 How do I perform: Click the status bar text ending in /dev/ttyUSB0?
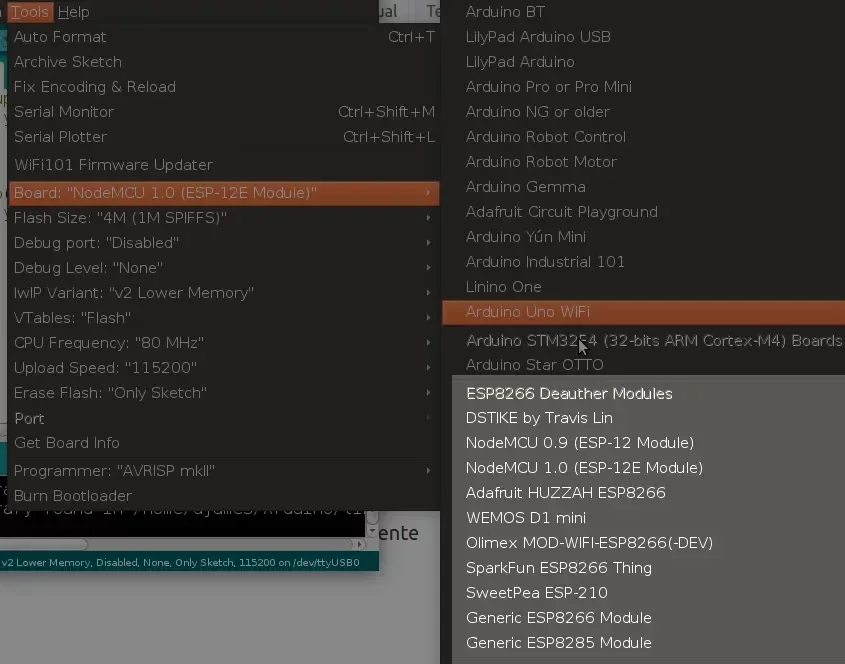[x=180, y=563]
